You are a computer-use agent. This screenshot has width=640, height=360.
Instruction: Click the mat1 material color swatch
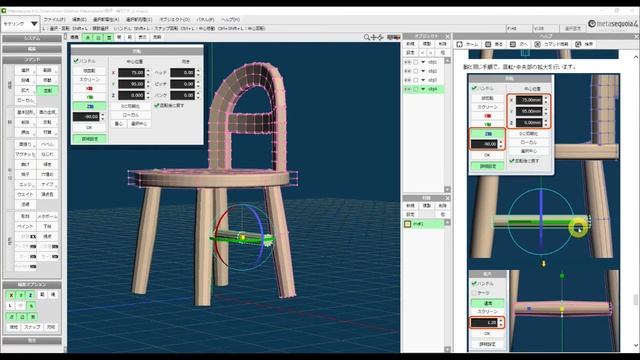pos(407,224)
